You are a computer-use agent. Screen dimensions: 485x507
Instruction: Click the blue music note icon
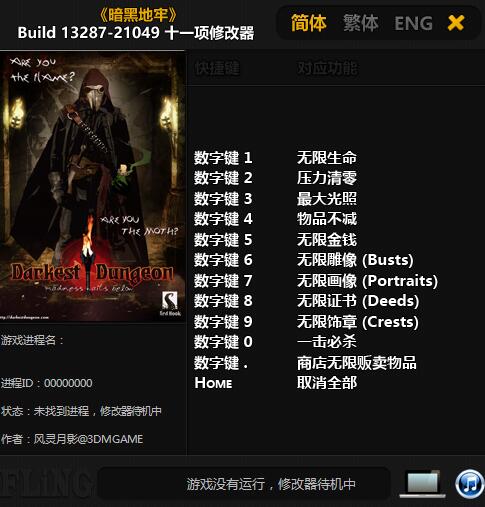pos(470,484)
